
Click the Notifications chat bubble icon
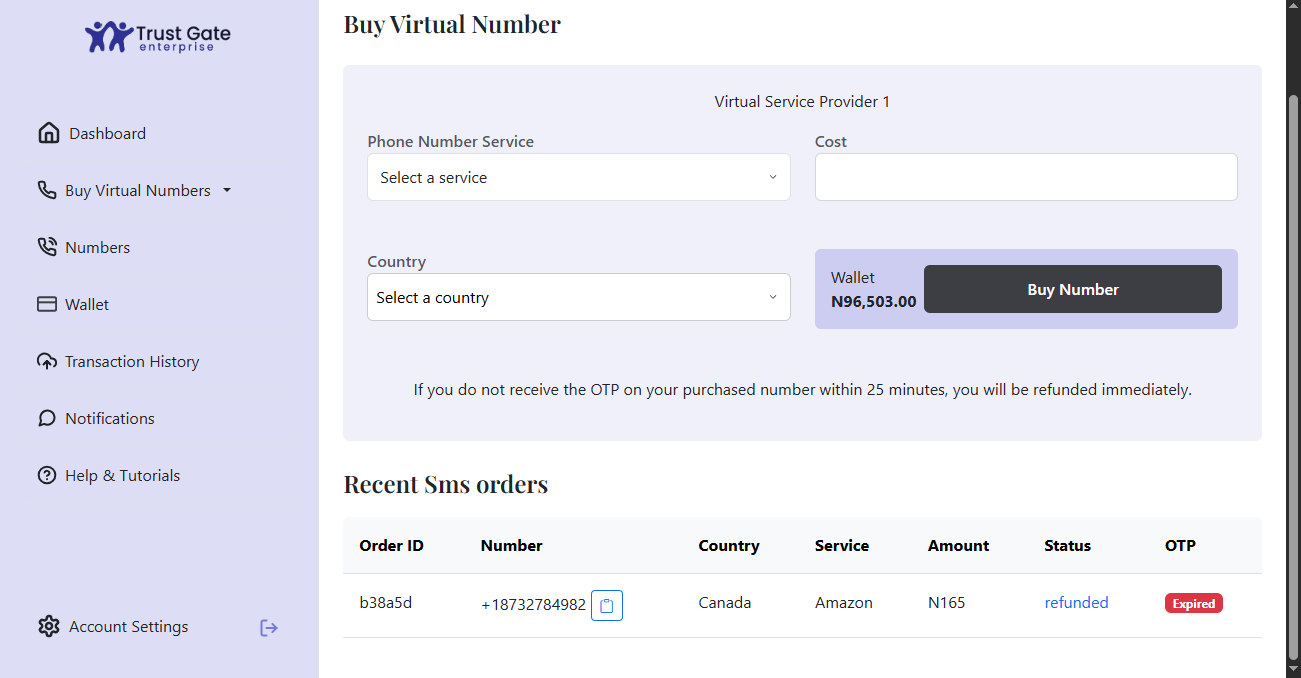(x=47, y=418)
